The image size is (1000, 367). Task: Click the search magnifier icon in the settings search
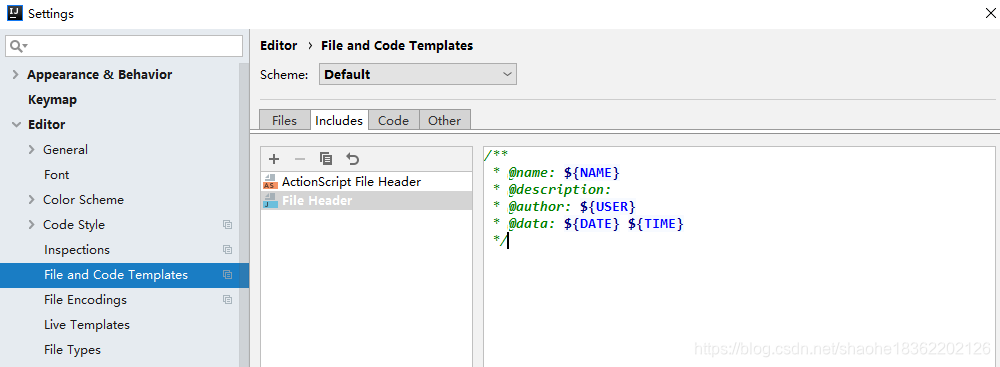17,46
